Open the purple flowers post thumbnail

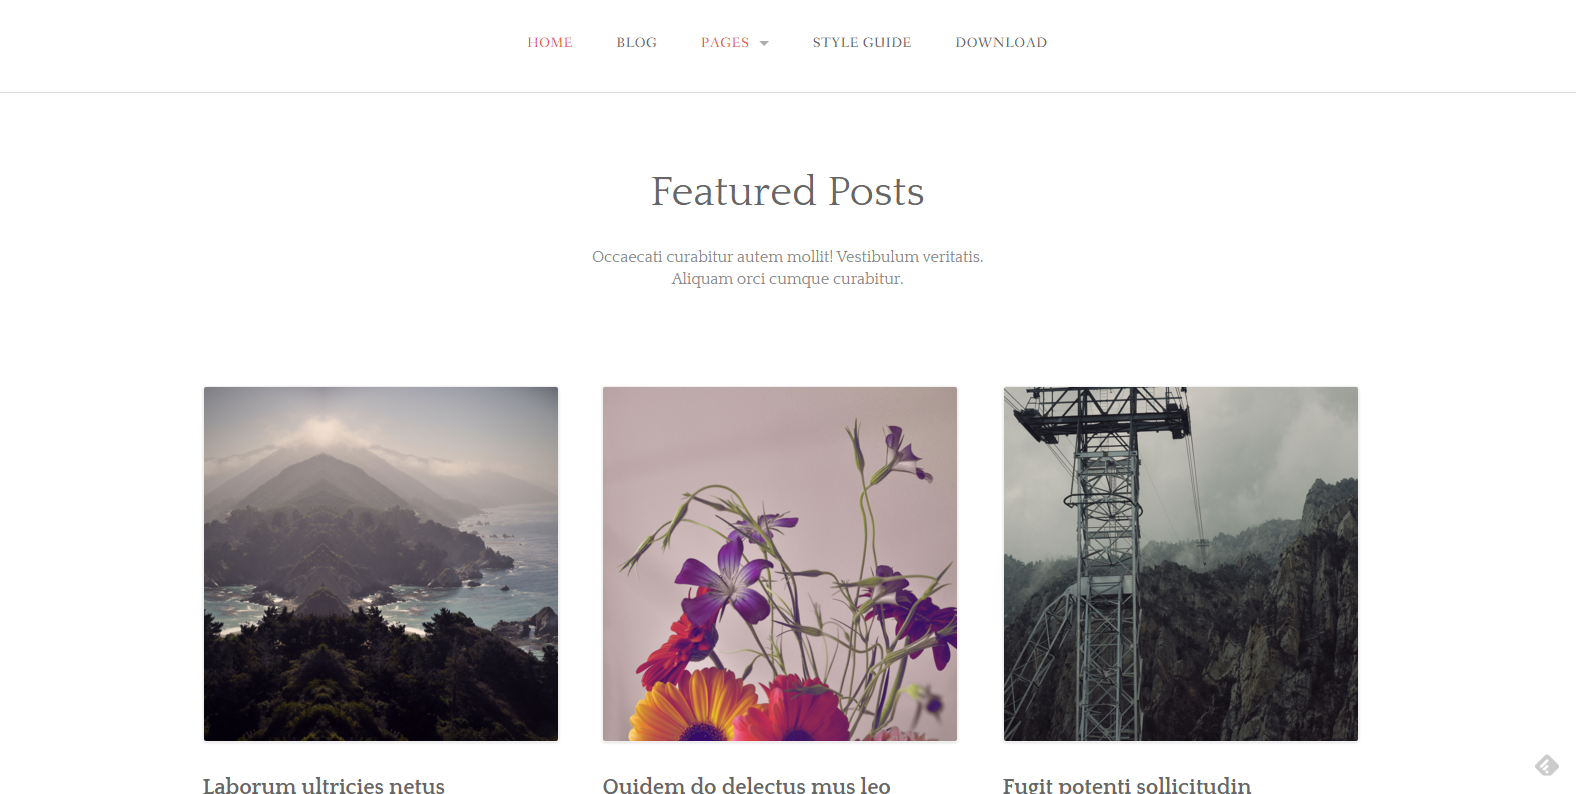[780, 564]
